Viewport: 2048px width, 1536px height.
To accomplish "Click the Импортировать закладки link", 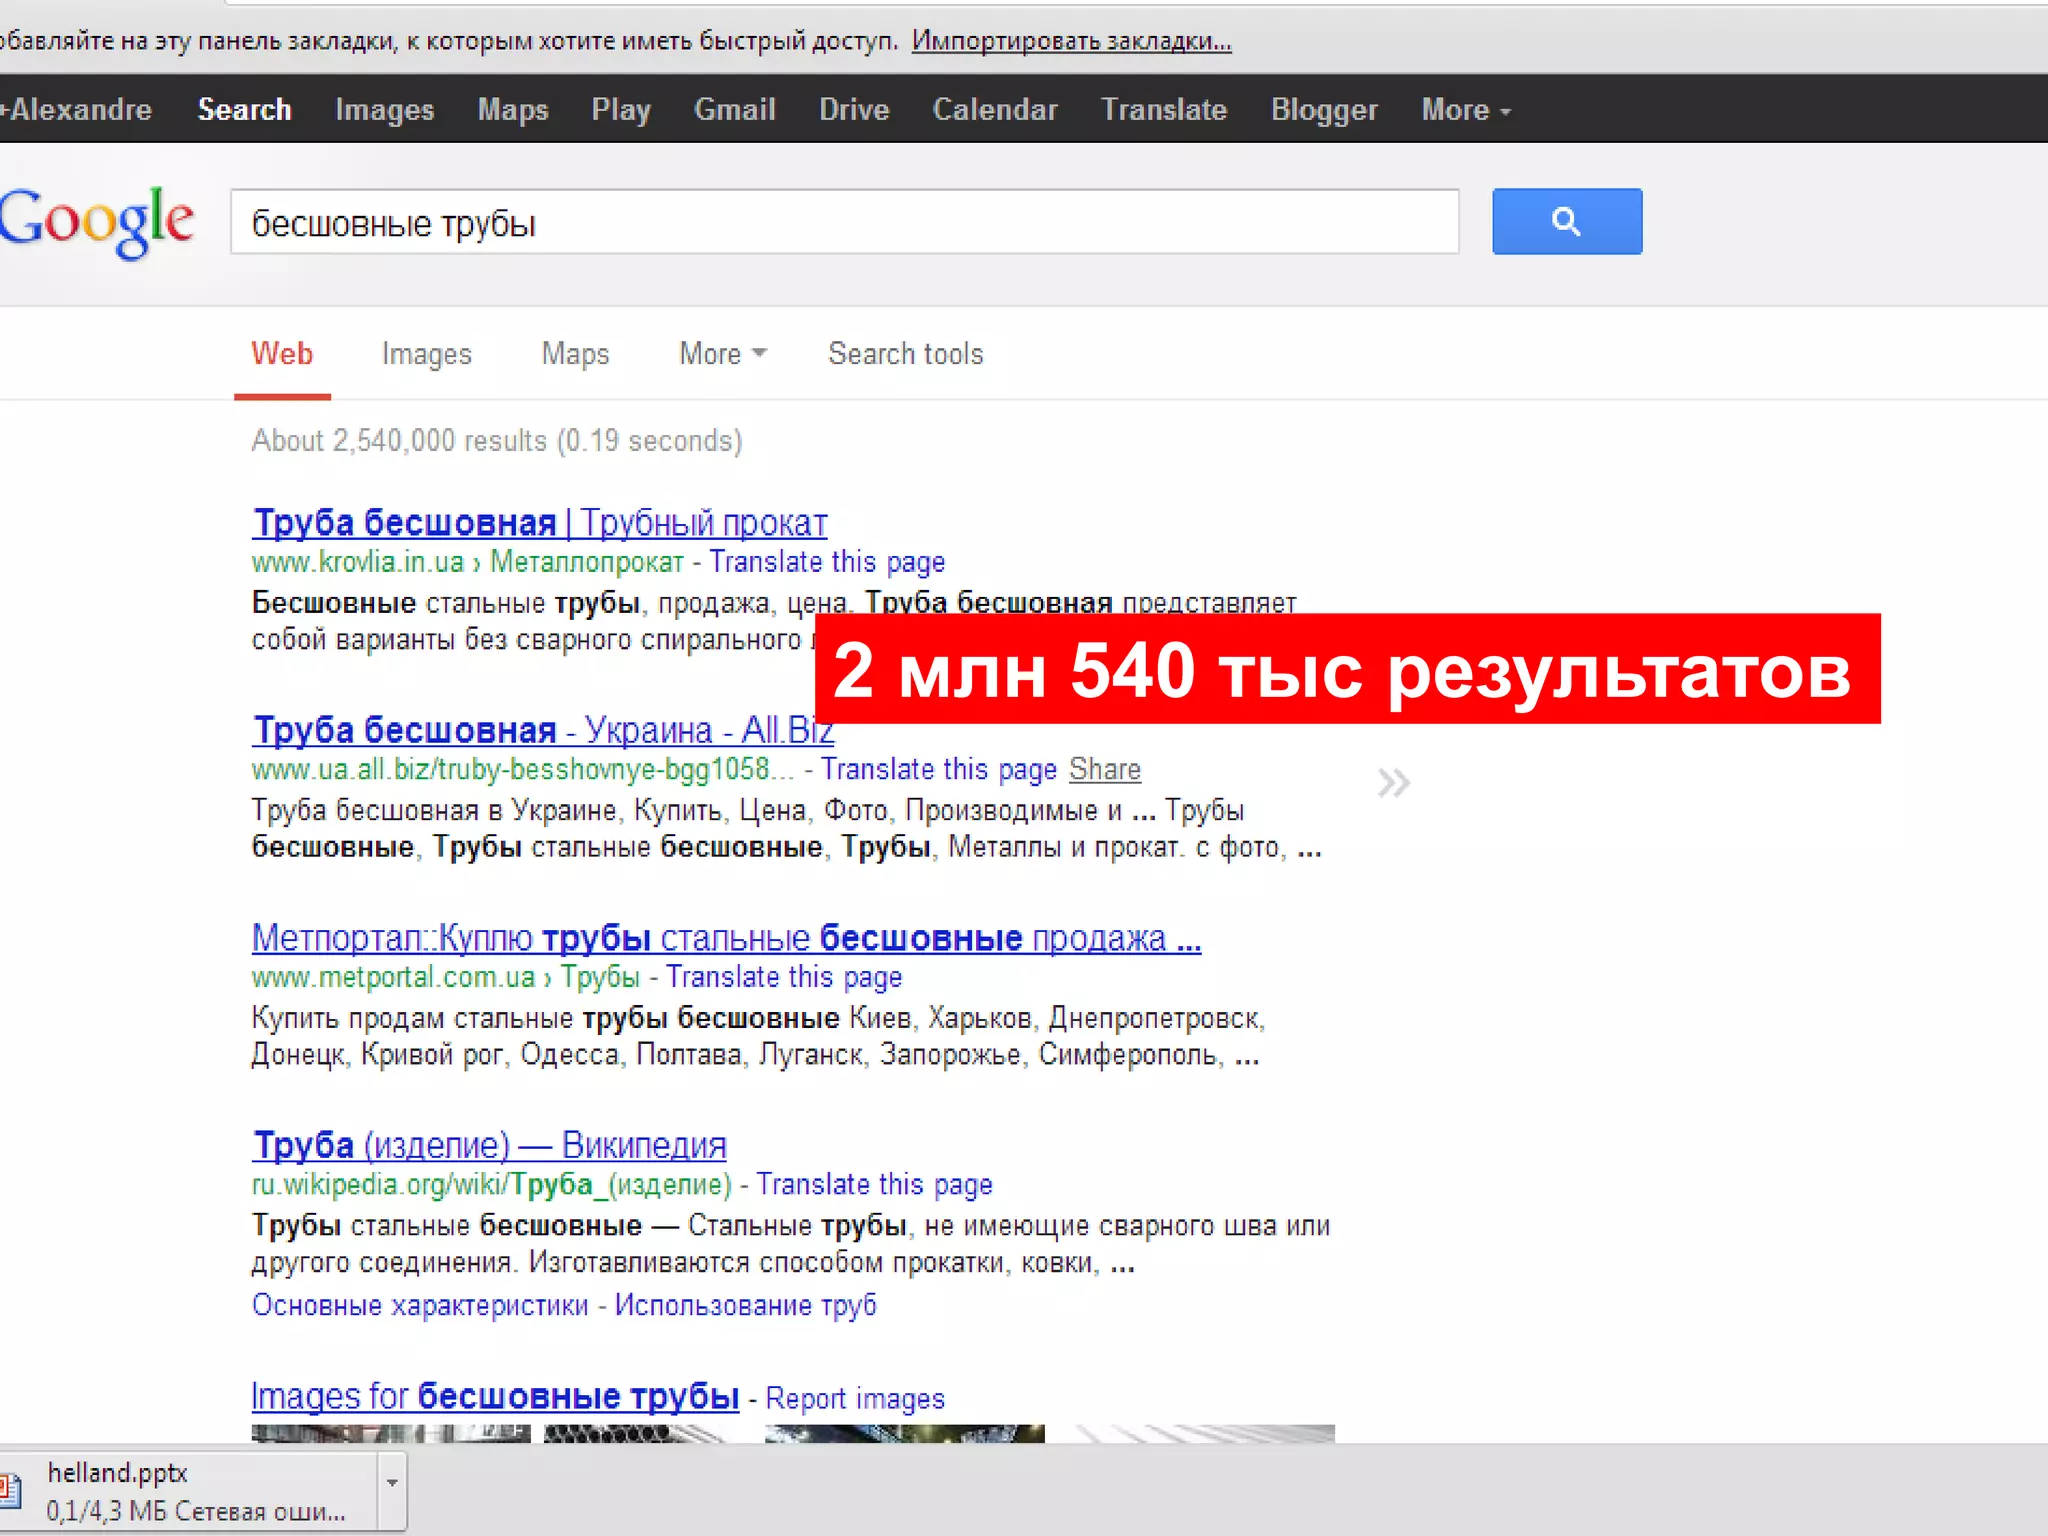I will pos(1071,41).
